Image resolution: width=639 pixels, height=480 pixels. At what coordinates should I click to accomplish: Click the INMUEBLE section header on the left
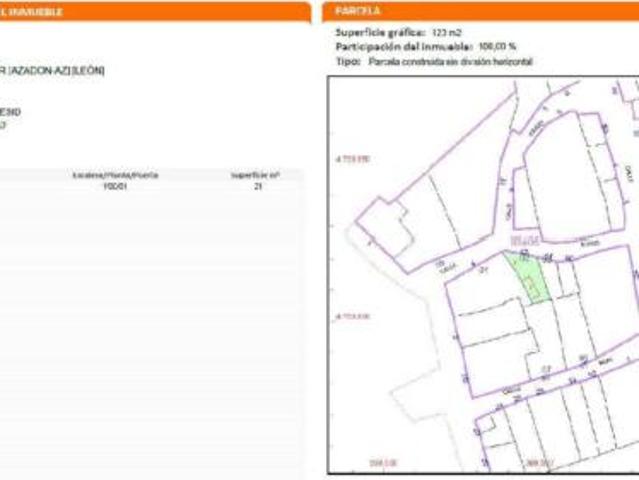(x=155, y=12)
